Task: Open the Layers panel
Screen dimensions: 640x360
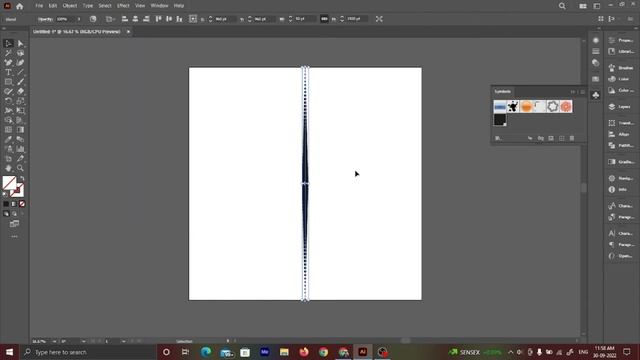Action: click(621, 107)
